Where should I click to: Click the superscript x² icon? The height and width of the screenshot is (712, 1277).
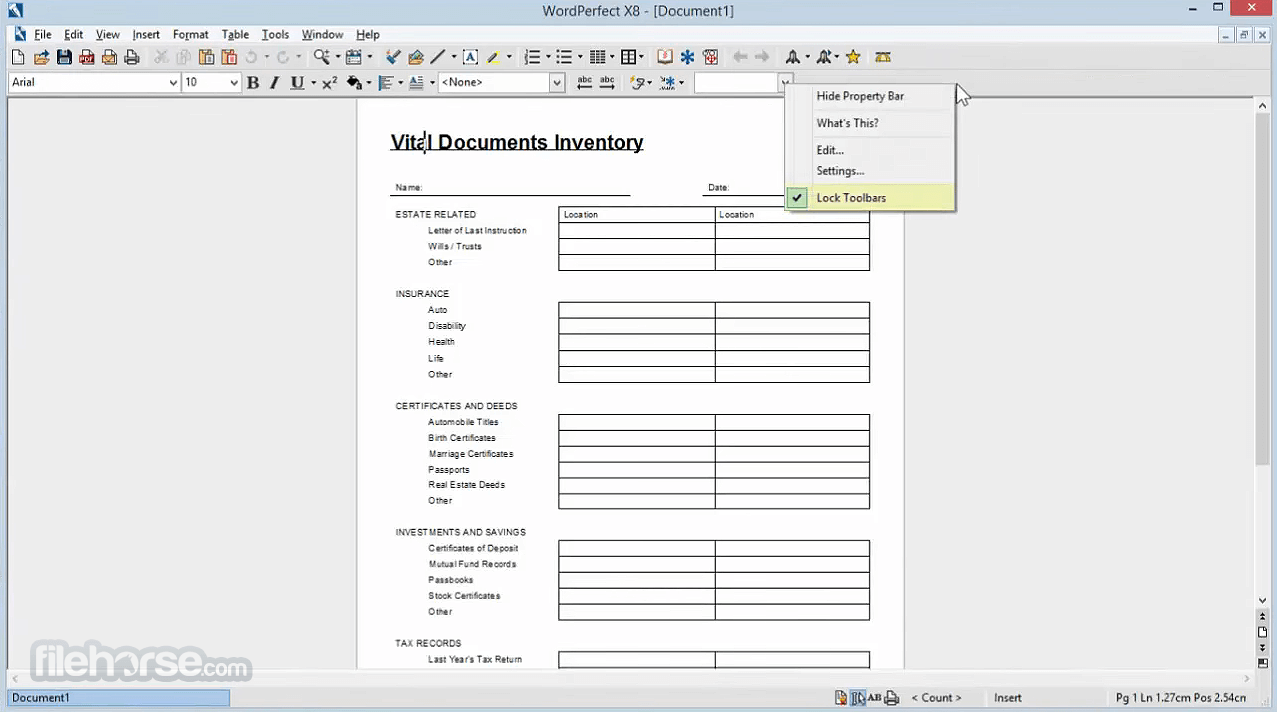pos(329,83)
